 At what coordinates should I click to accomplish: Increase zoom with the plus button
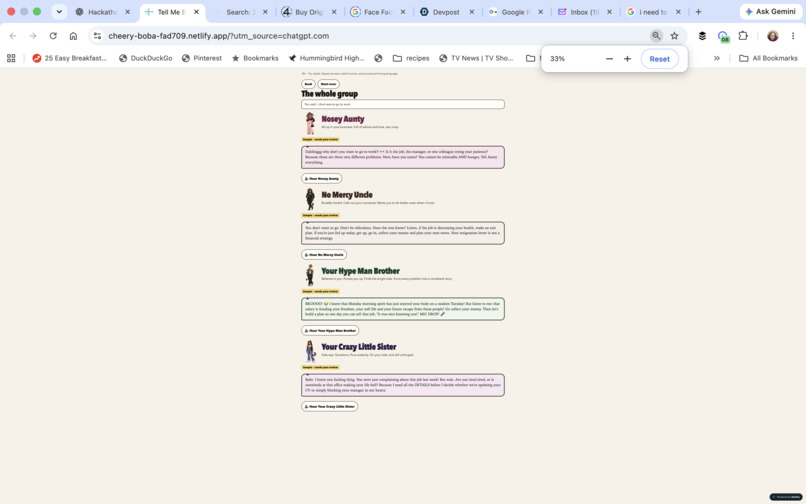pos(627,59)
